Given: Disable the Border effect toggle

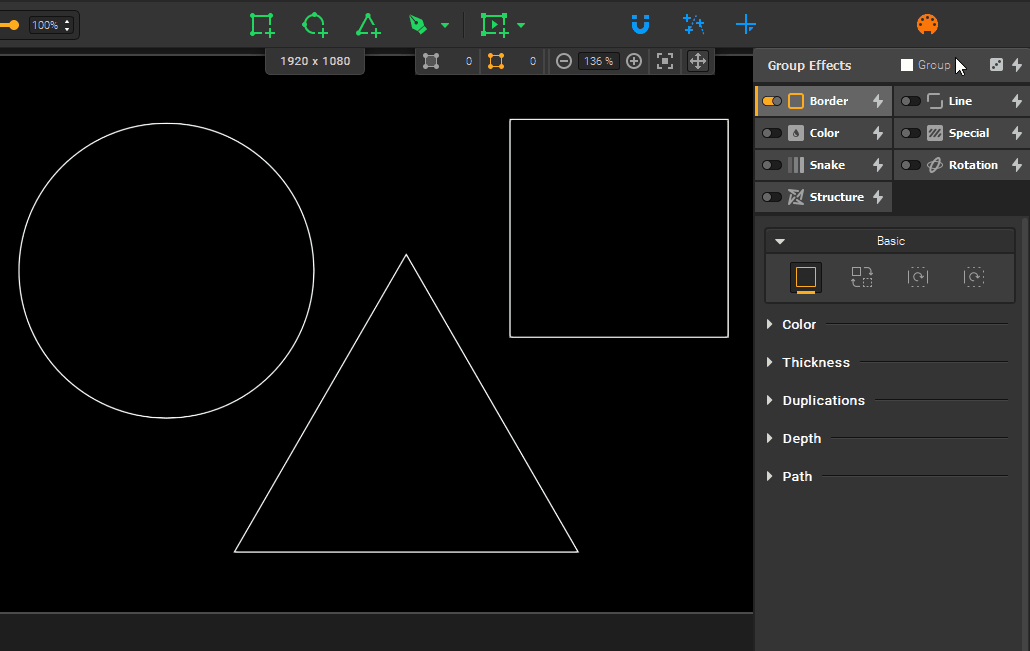Looking at the screenshot, I should pyautogui.click(x=771, y=101).
